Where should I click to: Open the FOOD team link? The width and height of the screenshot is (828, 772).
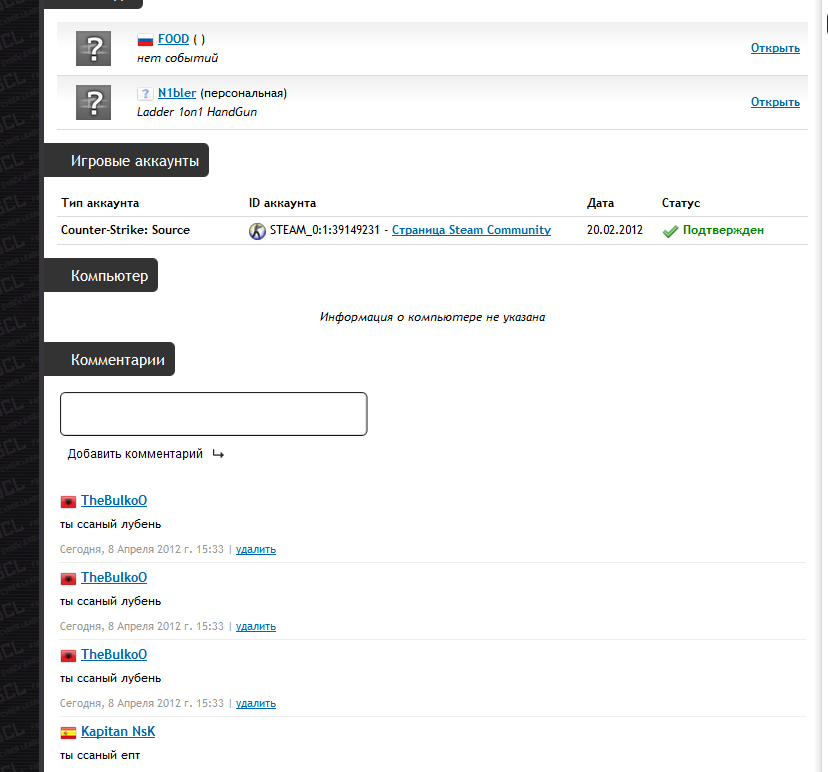click(173, 39)
